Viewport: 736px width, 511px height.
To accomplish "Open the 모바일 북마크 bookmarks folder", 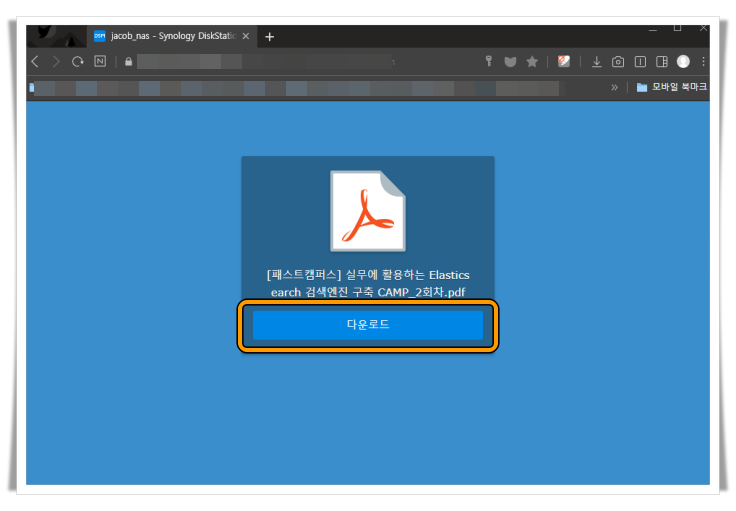I will tap(672, 87).
